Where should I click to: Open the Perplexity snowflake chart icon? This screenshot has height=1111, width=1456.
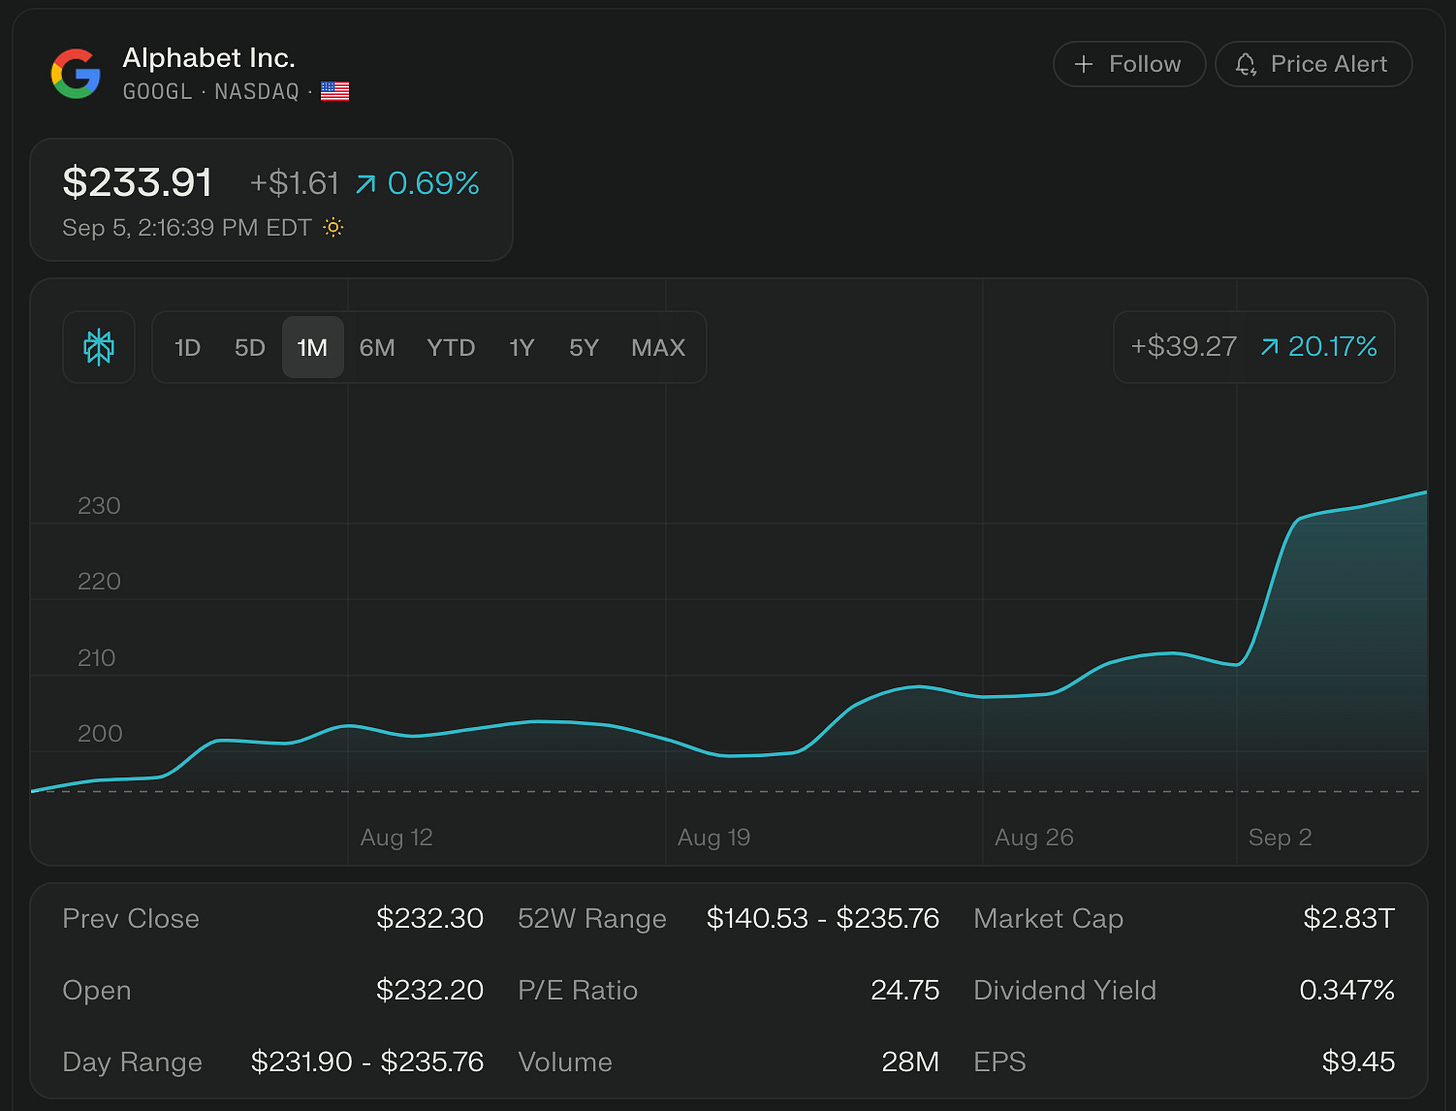point(99,347)
